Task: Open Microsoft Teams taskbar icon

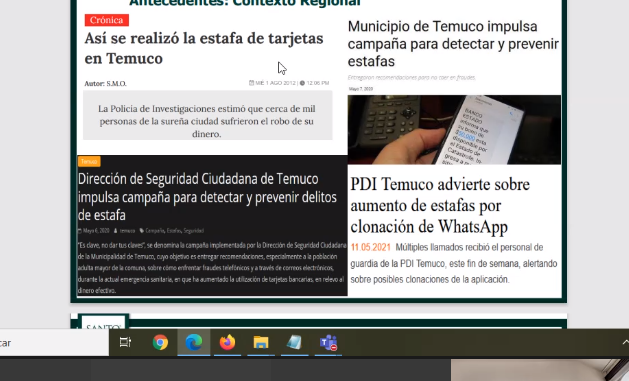Action: [x=328, y=342]
